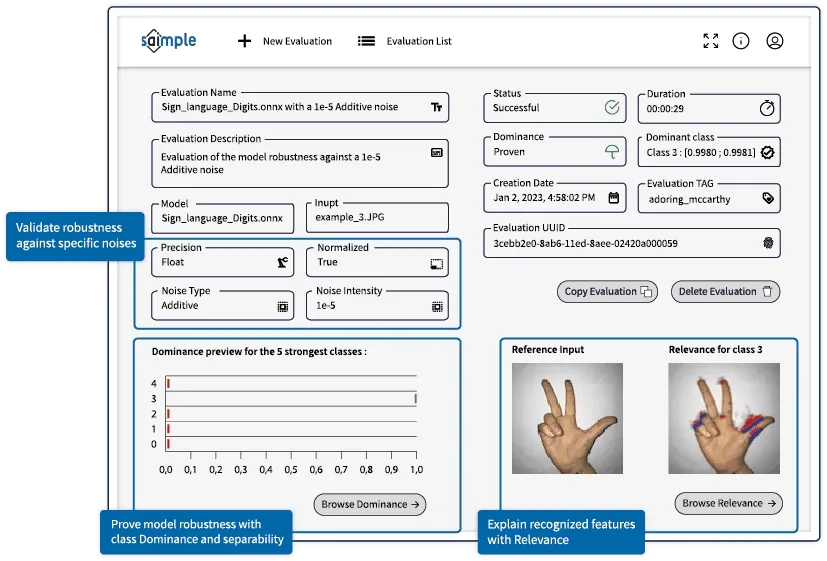This screenshot has width=827, height=561.
Task: Click the green bar for class 3
Action: [x=416, y=399]
